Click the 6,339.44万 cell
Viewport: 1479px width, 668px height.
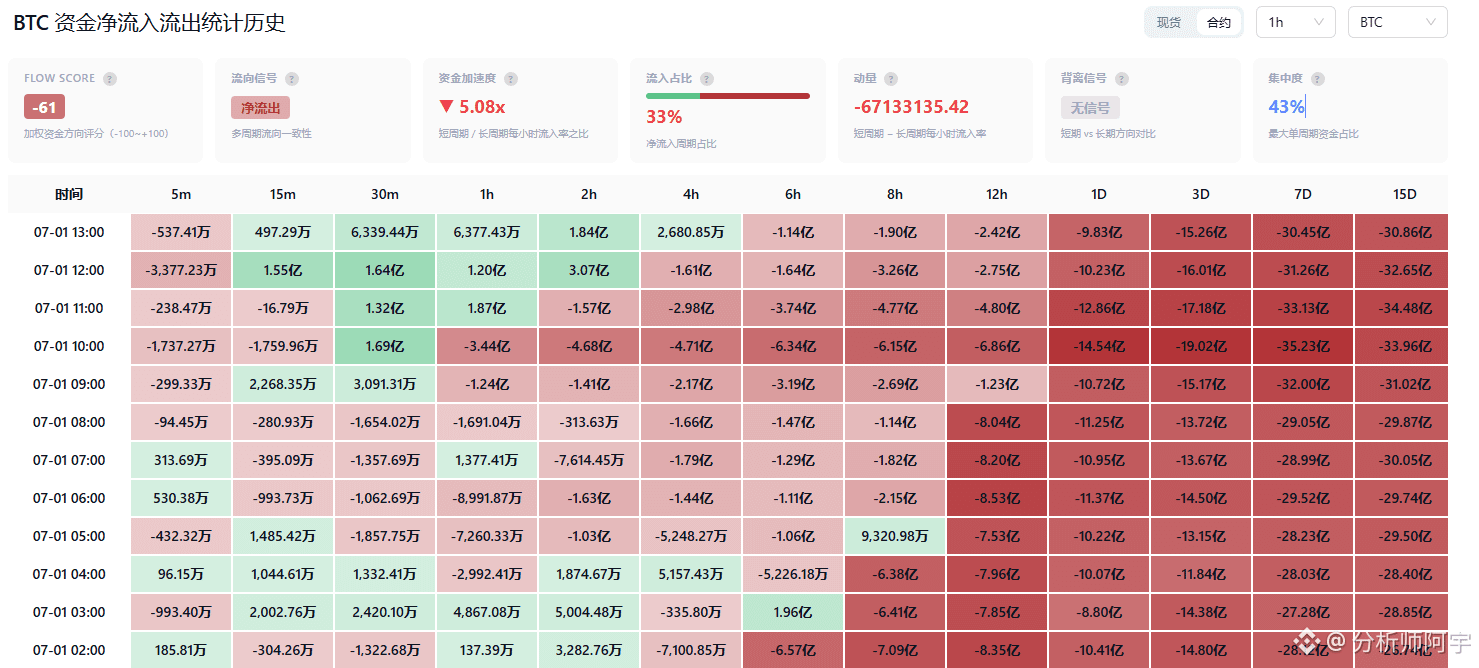pos(385,232)
